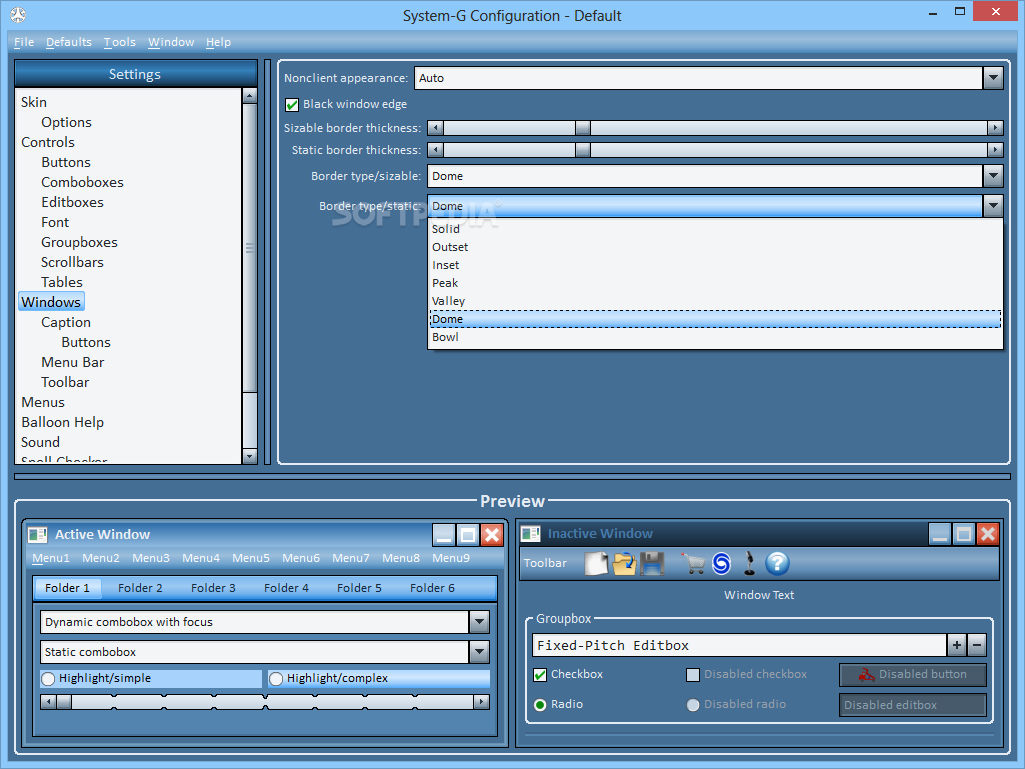The image size is (1025, 769).
Task: Choose Valley from border type list
Action: tap(715, 301)
